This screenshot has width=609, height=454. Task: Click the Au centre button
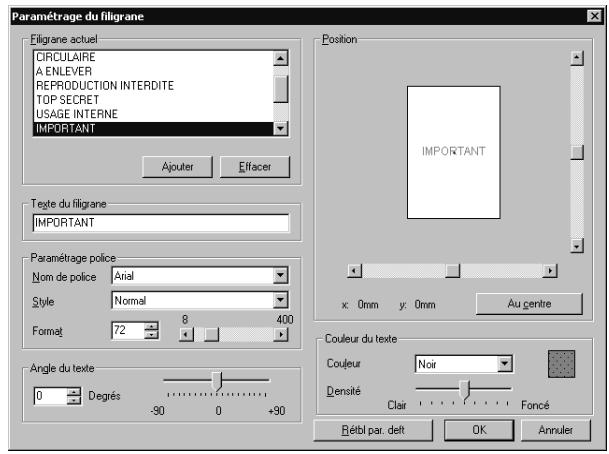[x=529, y=304]
